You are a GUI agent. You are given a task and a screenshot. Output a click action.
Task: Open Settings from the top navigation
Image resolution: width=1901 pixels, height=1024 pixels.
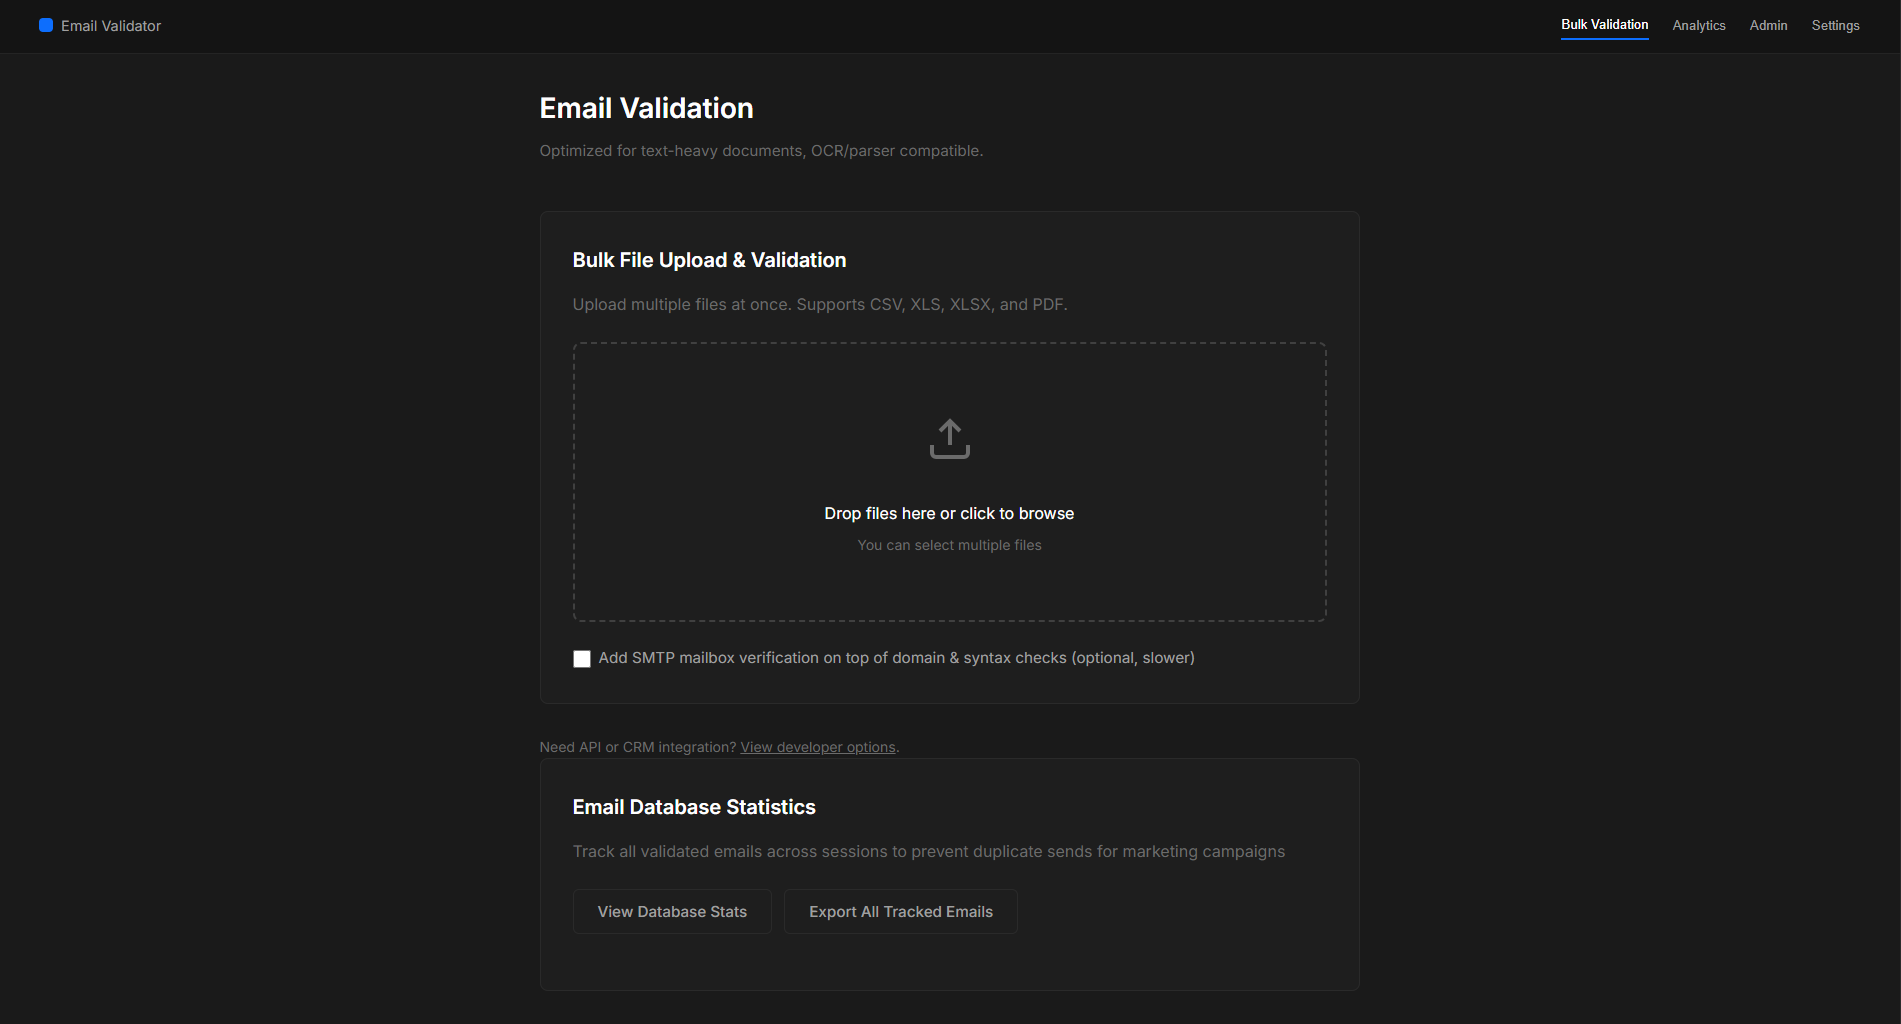tap(1835, 26)
